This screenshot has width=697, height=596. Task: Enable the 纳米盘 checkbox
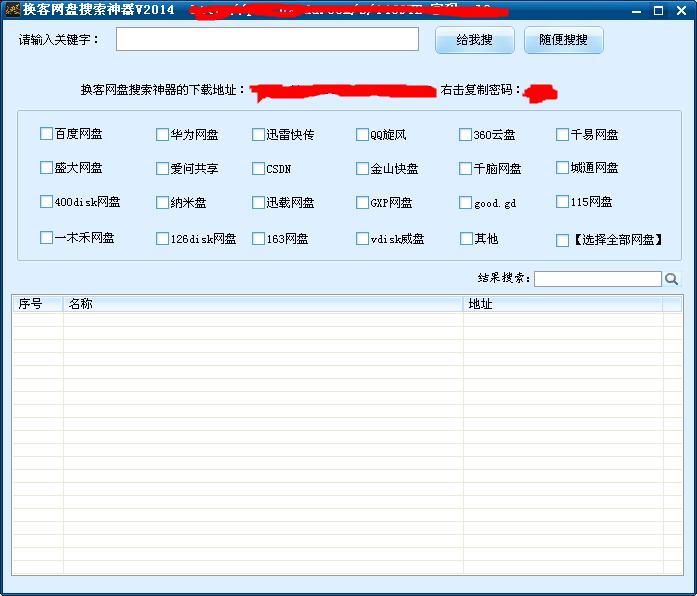click(x=162, y=202)
